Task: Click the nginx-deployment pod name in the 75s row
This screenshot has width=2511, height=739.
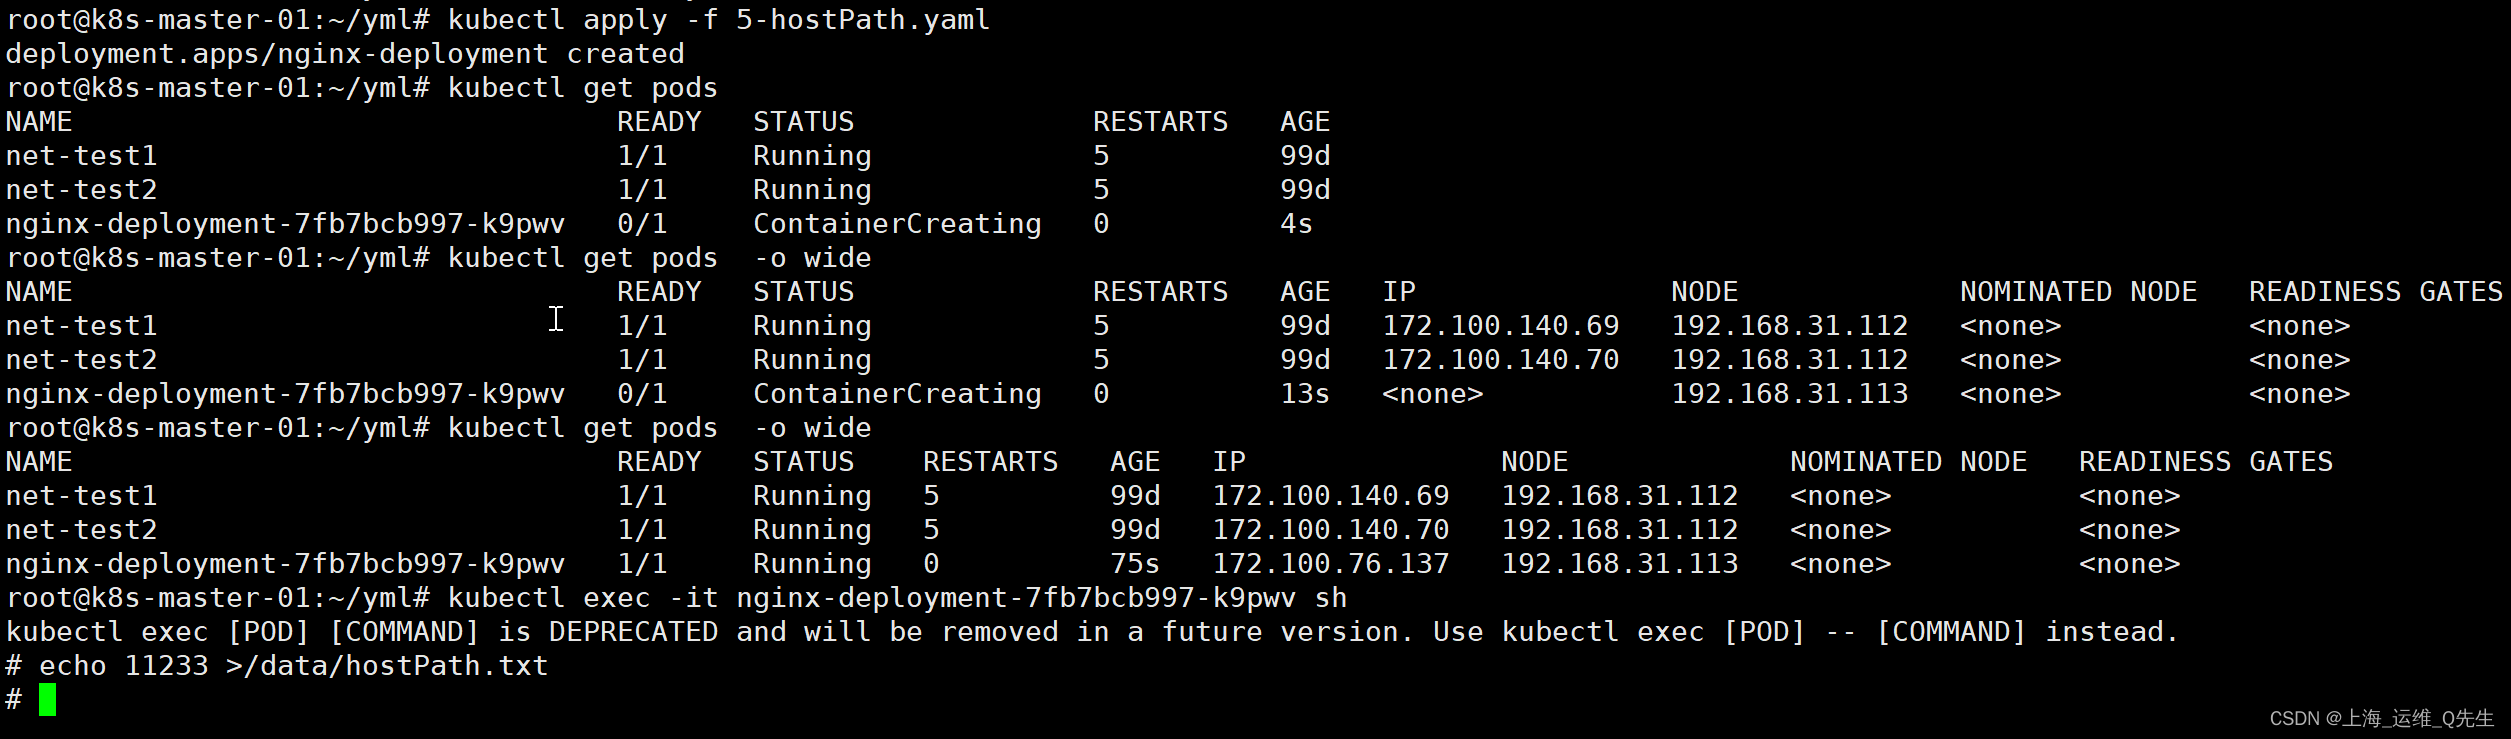Action: coord(286,564)
